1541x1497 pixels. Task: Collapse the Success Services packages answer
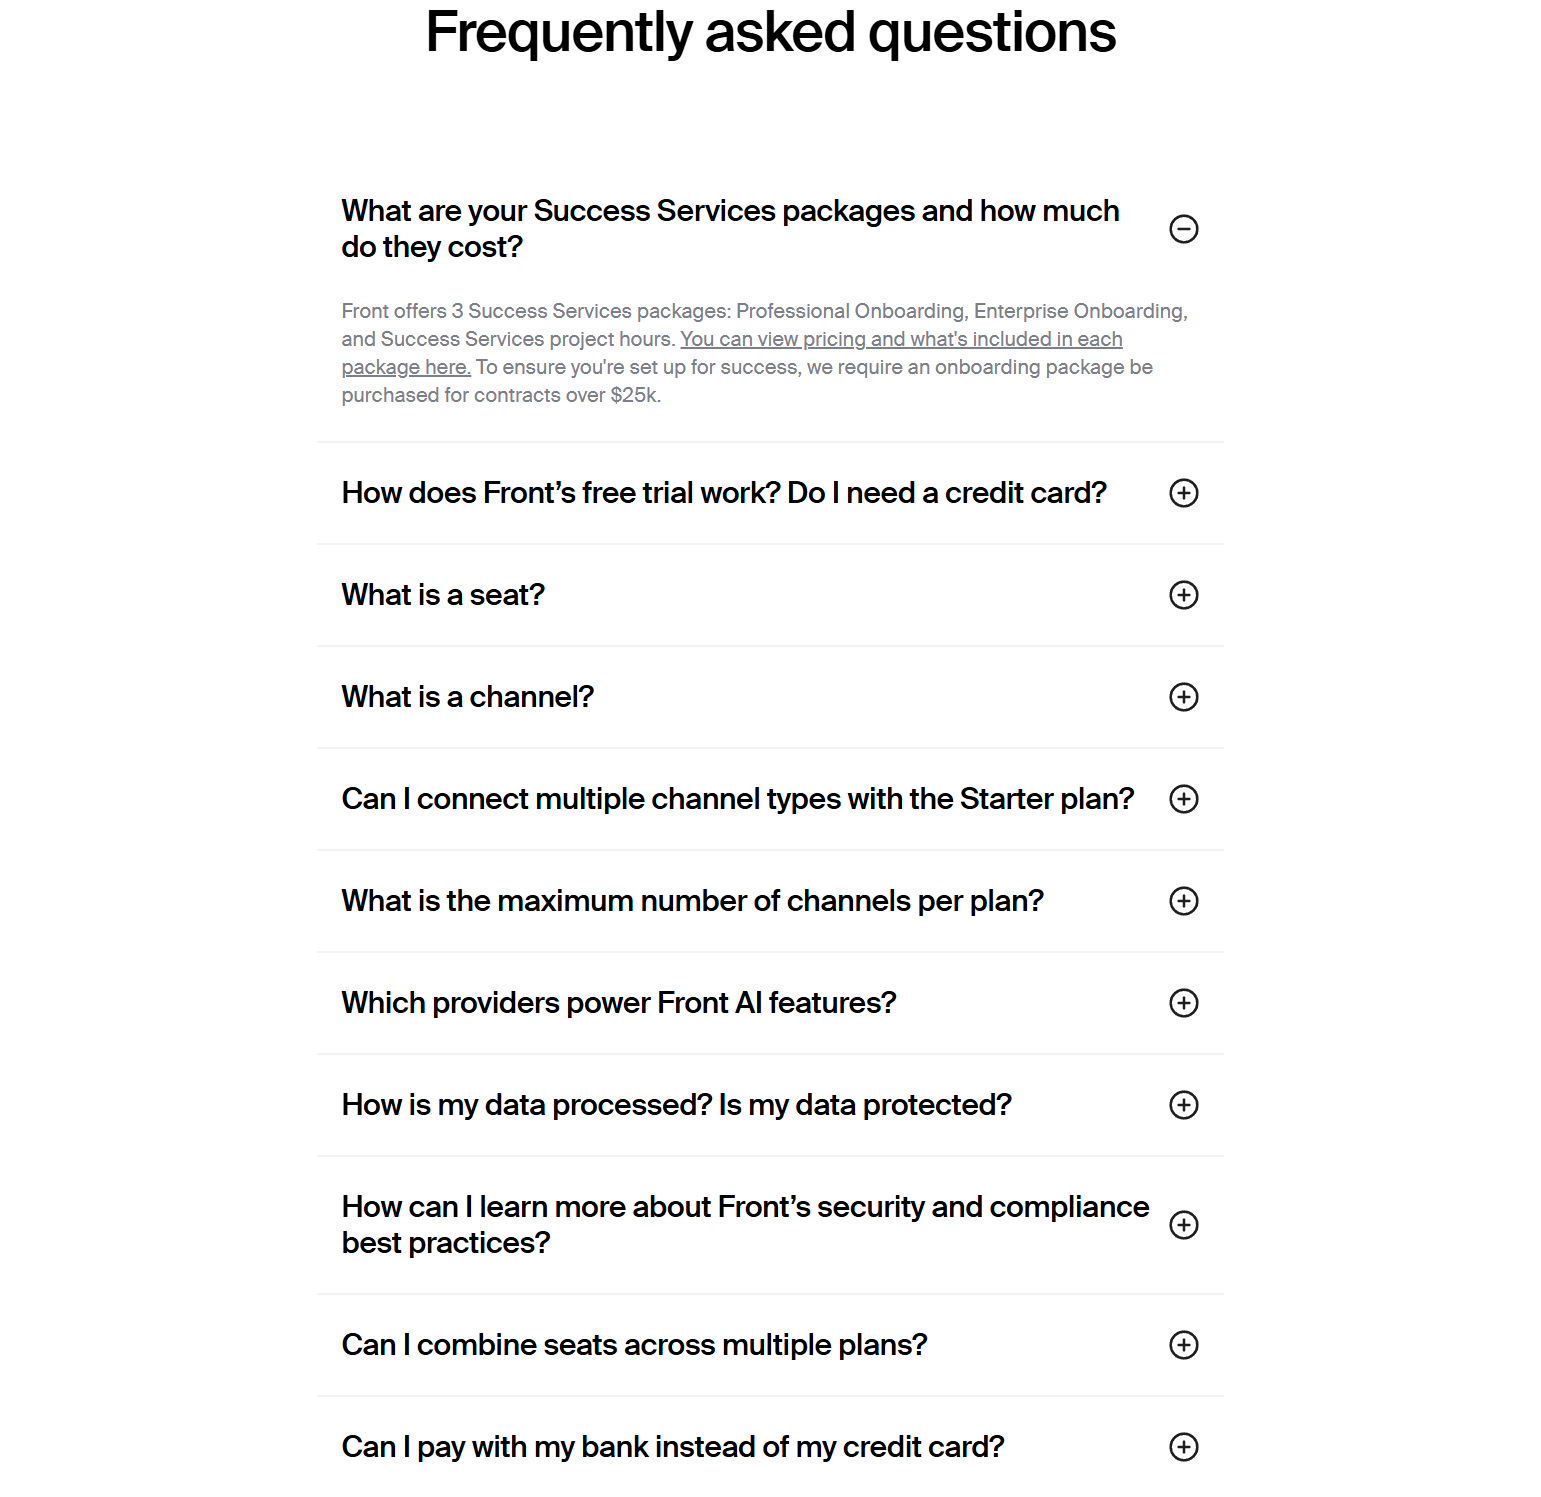(1184, 229)
